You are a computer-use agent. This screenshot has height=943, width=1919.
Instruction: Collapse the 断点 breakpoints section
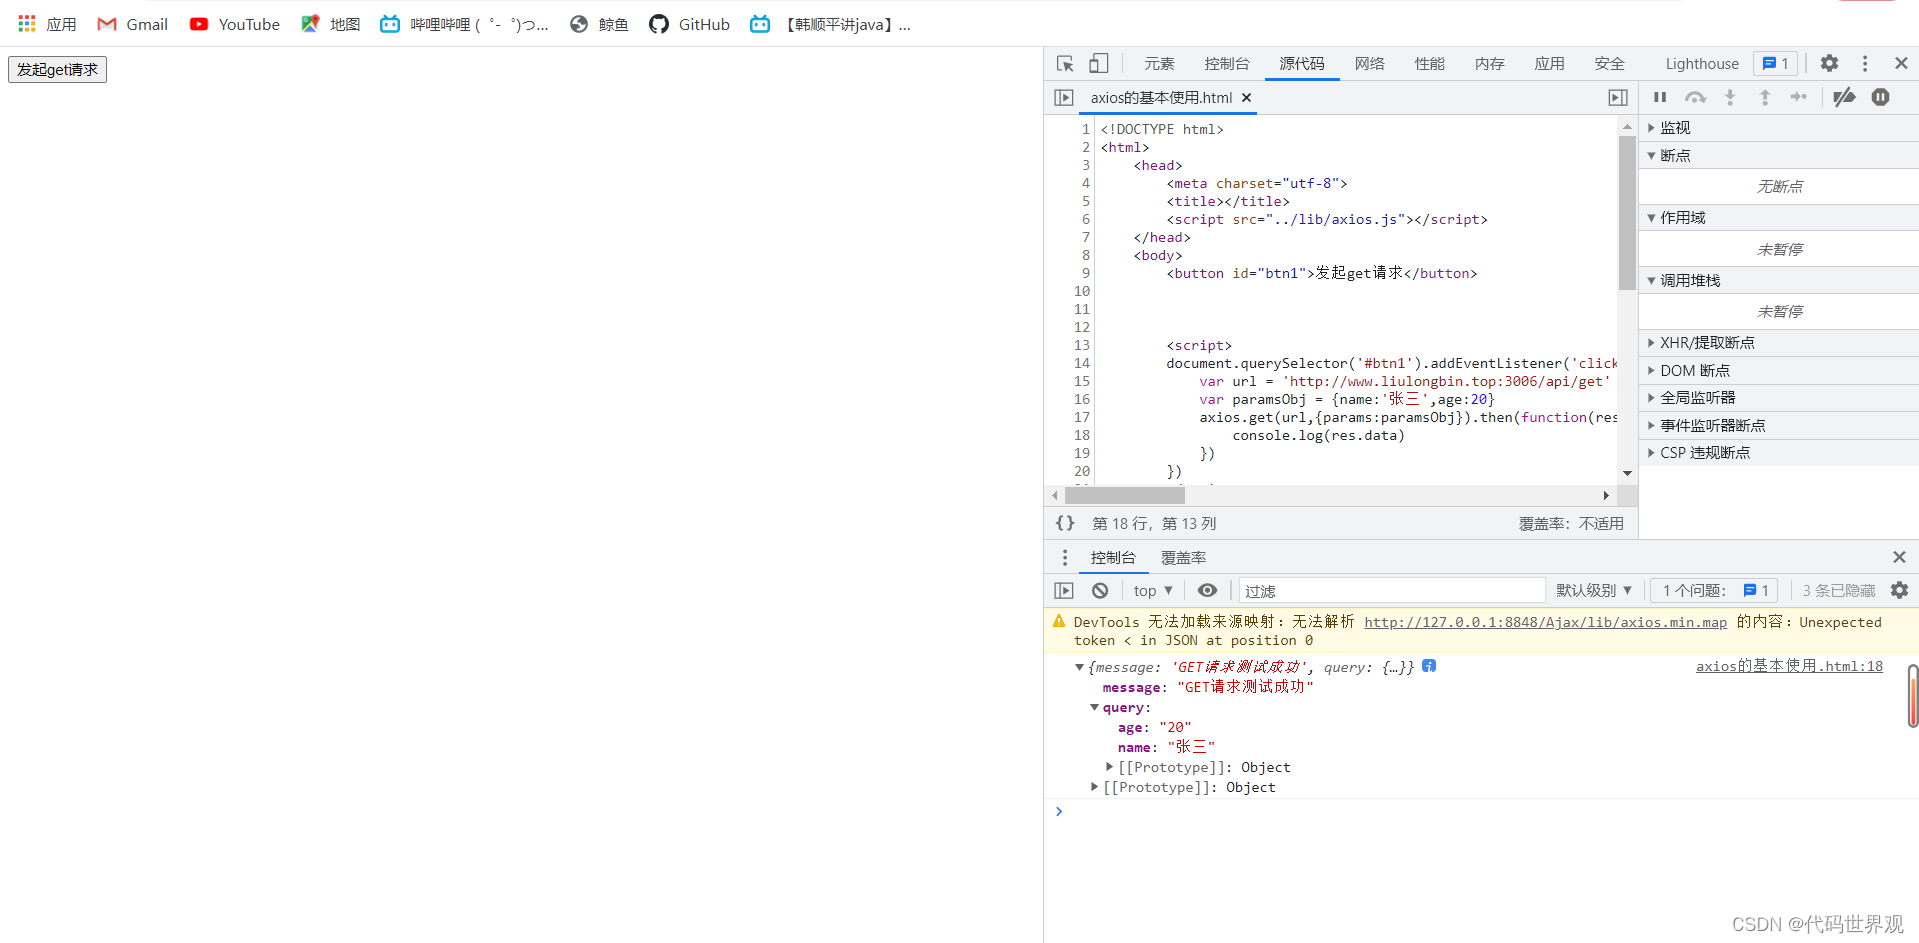pos(1778,155)
